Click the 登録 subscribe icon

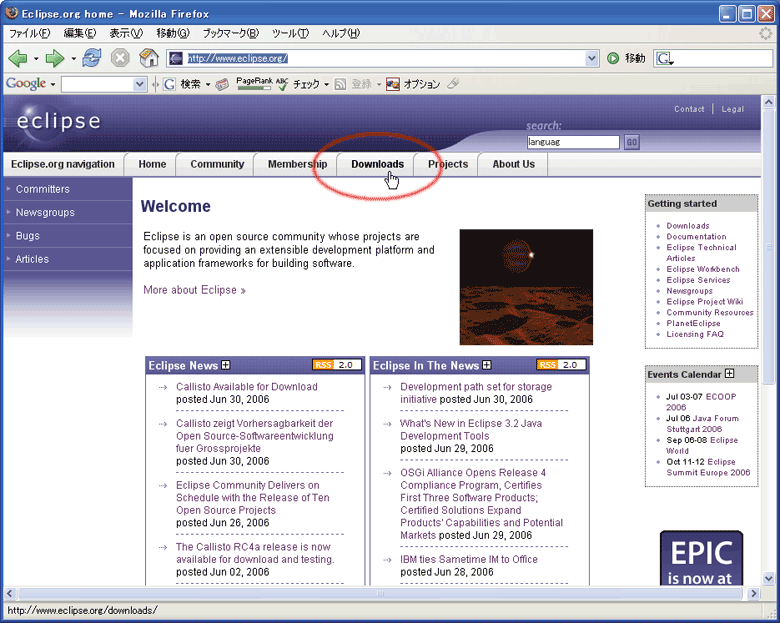[340, 84]
